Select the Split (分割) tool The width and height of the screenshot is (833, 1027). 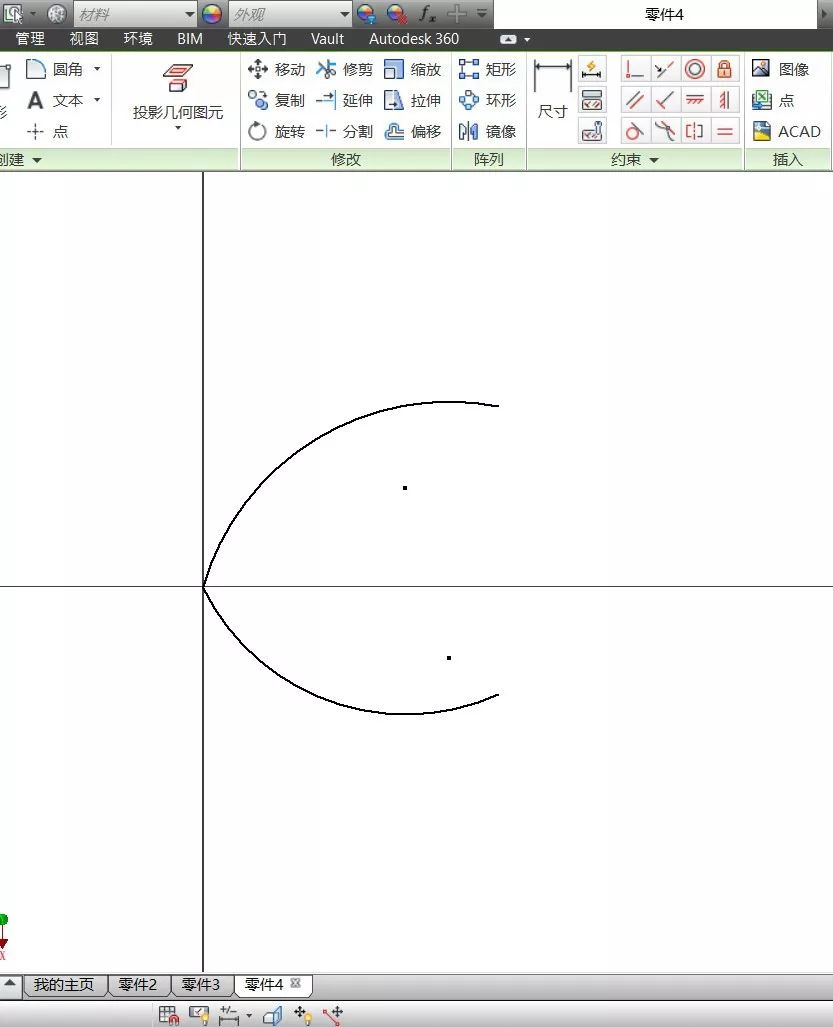pyautogui.click(x=344, y=132)
